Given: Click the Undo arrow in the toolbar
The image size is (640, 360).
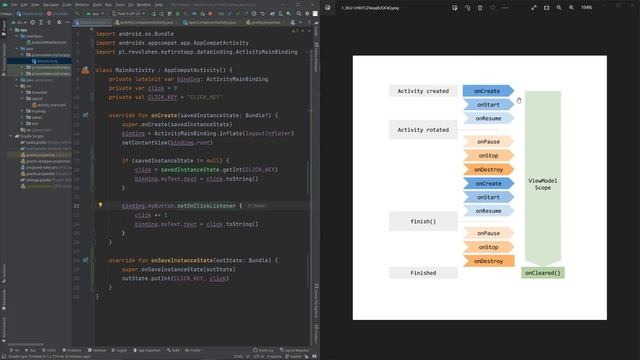Looking at the screenshot, I should click(262, 13).
